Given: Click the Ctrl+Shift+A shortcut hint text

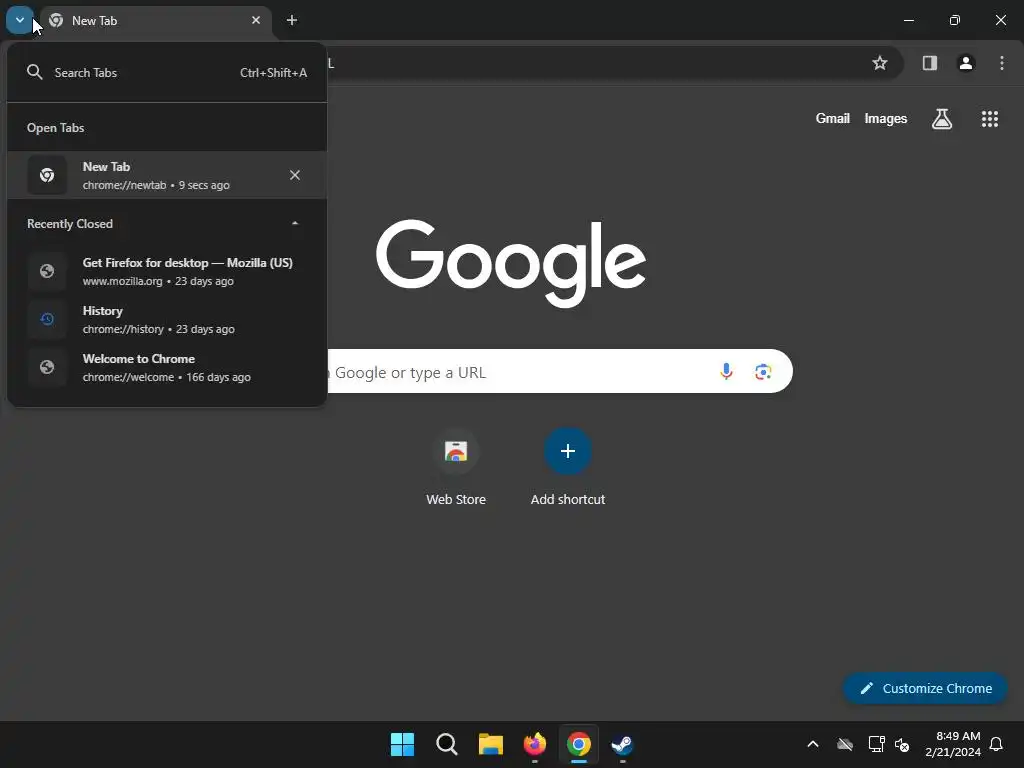Looking at the screenshot, I should tap(273, 72).
